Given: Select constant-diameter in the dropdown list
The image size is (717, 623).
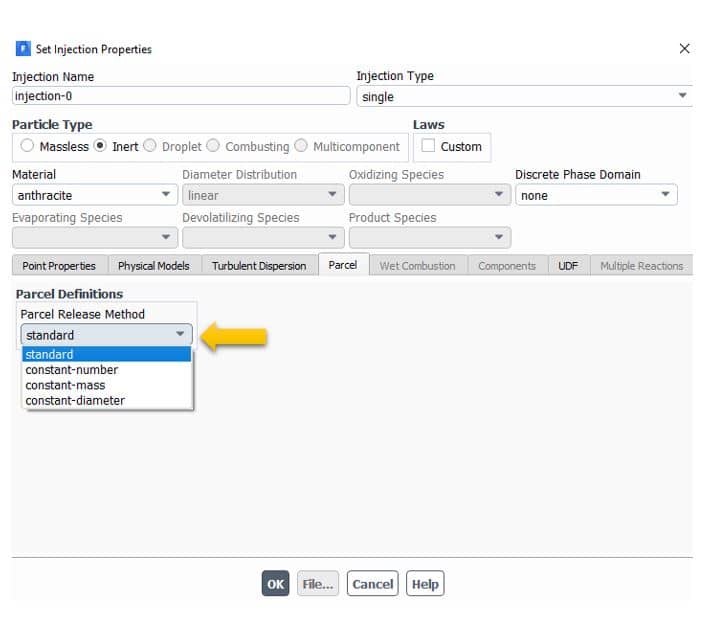Looking at the screenshot, I should [x=75, y=400].
